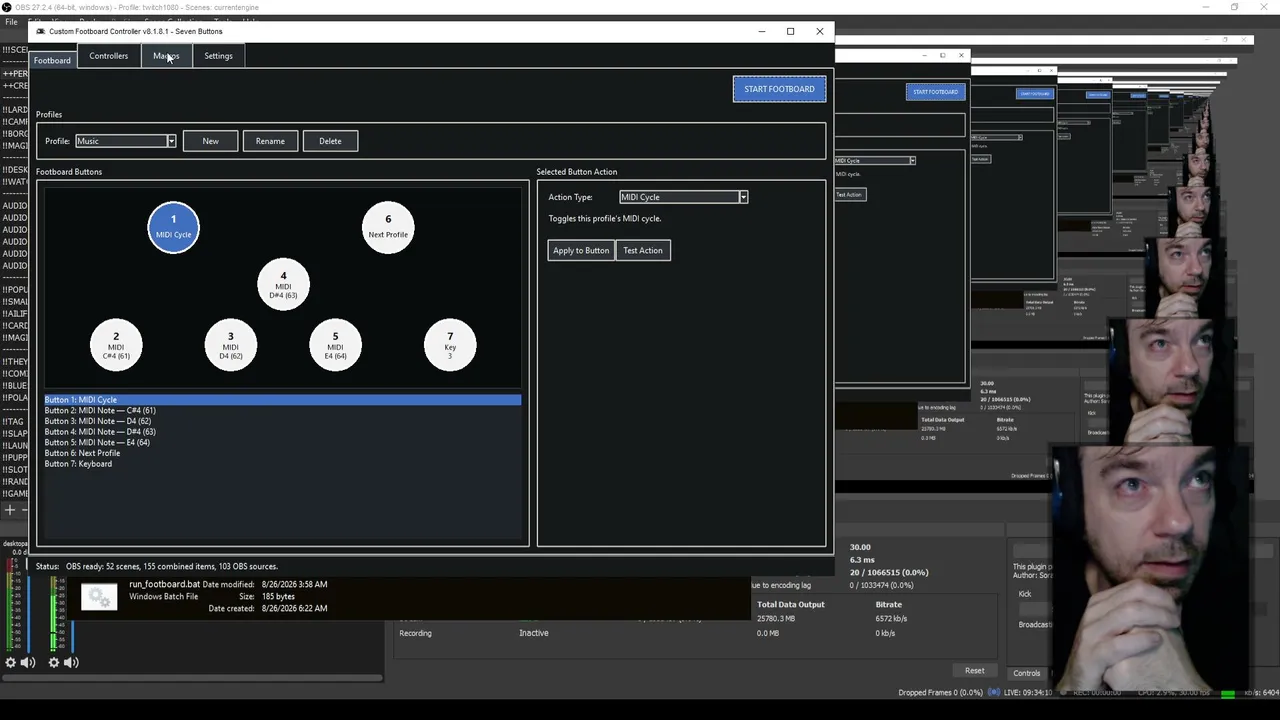Click the 'run_footboard.bat' file name
The height and width of the screenshot is (720, 1280).
point(164,584)
